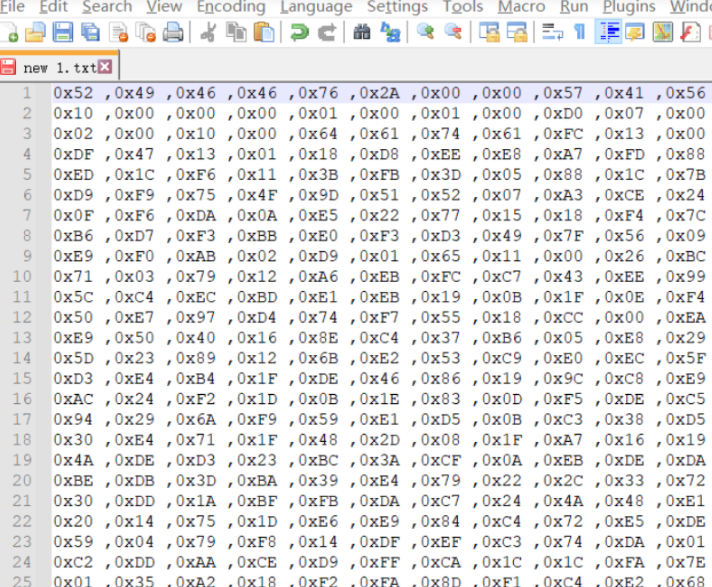
Task: Print the document with the printer icon
Action: 173,32
